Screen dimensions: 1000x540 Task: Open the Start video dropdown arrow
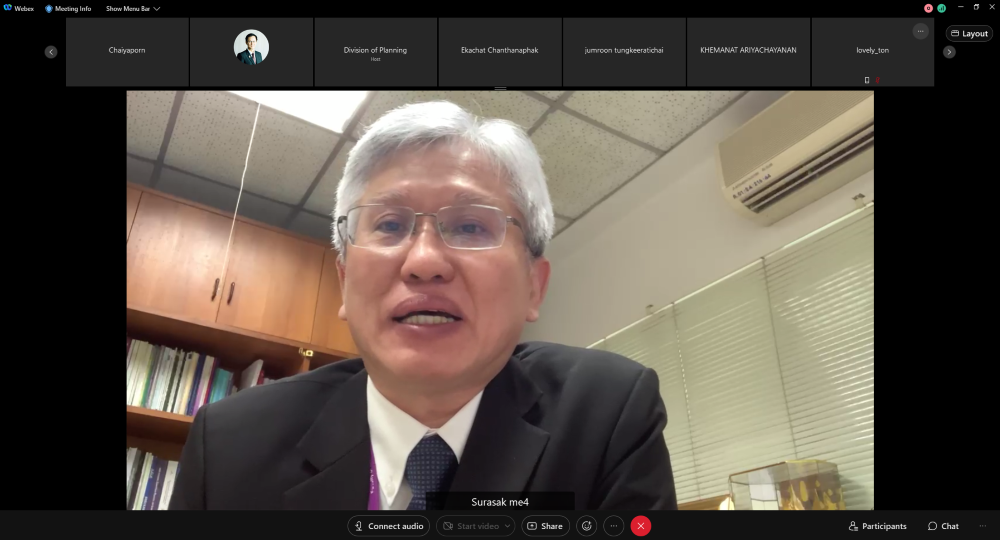click(508, 526)
